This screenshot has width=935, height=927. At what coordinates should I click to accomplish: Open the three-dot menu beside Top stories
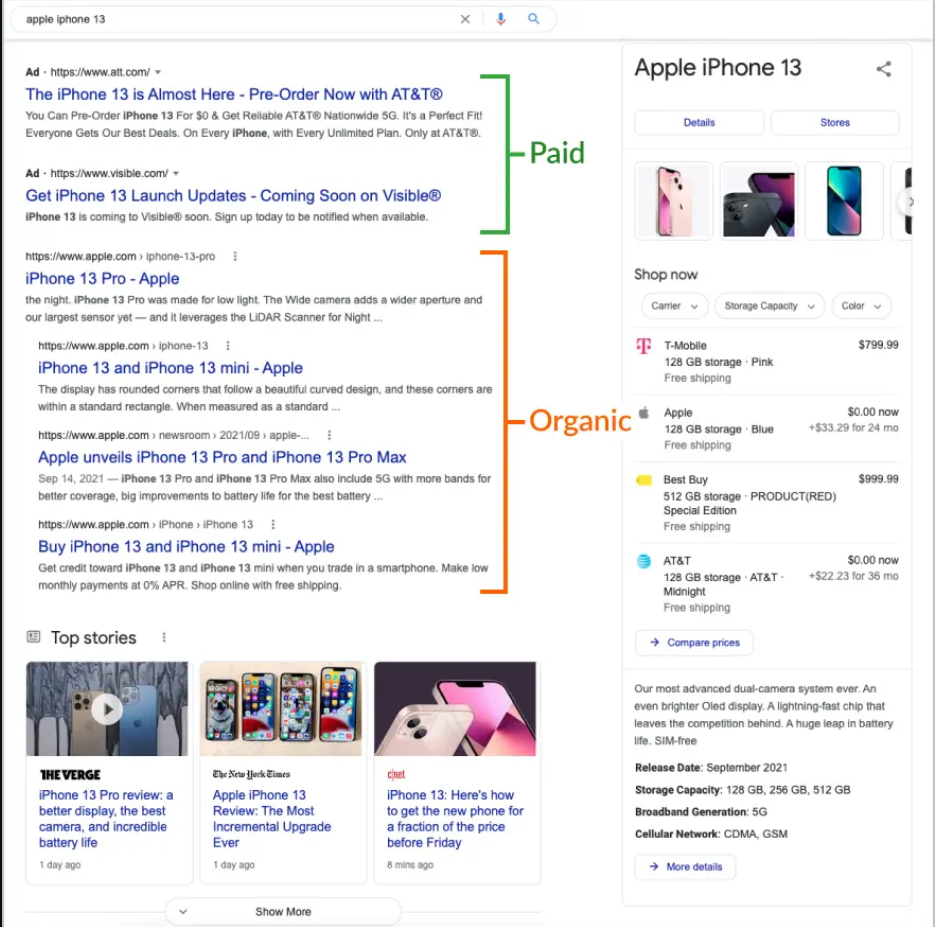point(164,638)
